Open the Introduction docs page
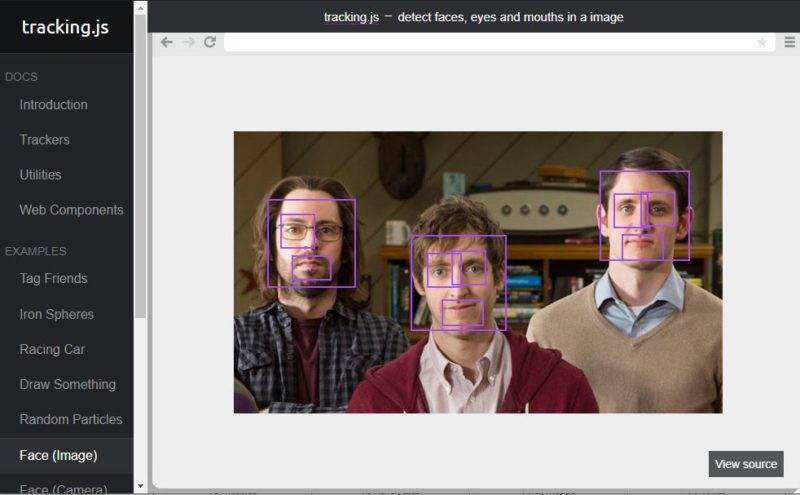Viewport: 800px width, 495px height. pos(53,105)
